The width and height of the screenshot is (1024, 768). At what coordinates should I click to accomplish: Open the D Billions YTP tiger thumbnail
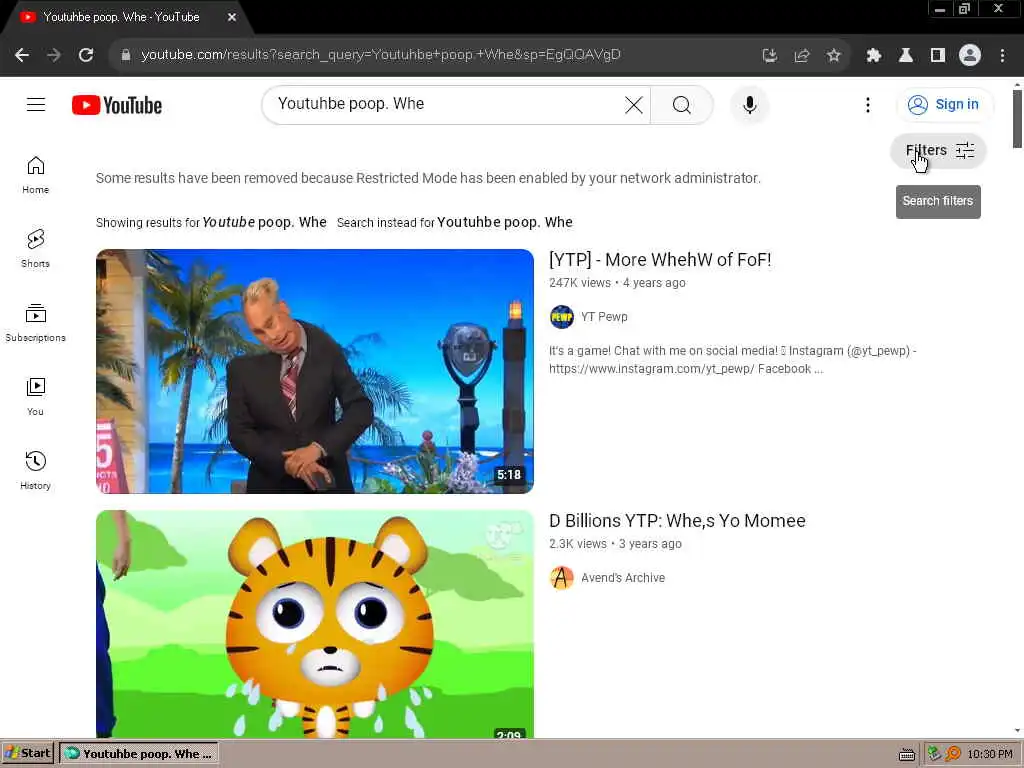click(x=315, y=624)
